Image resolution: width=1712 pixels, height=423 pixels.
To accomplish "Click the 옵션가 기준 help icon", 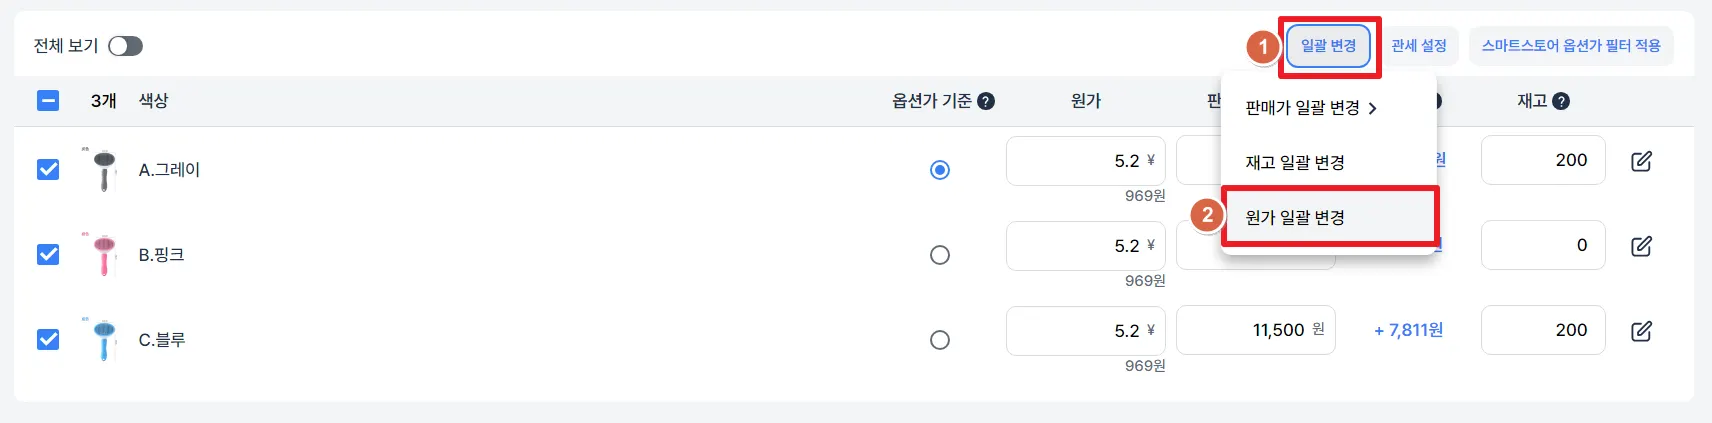I will 986,101.
